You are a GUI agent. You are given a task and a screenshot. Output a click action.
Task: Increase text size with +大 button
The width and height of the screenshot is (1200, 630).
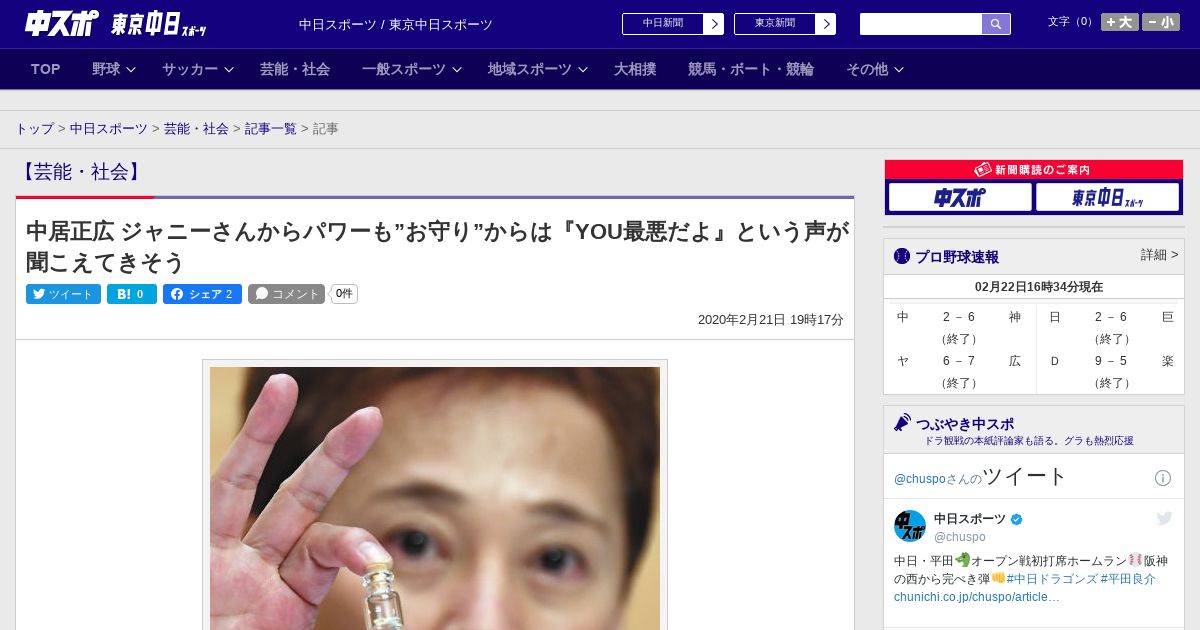coord(1119,22)
